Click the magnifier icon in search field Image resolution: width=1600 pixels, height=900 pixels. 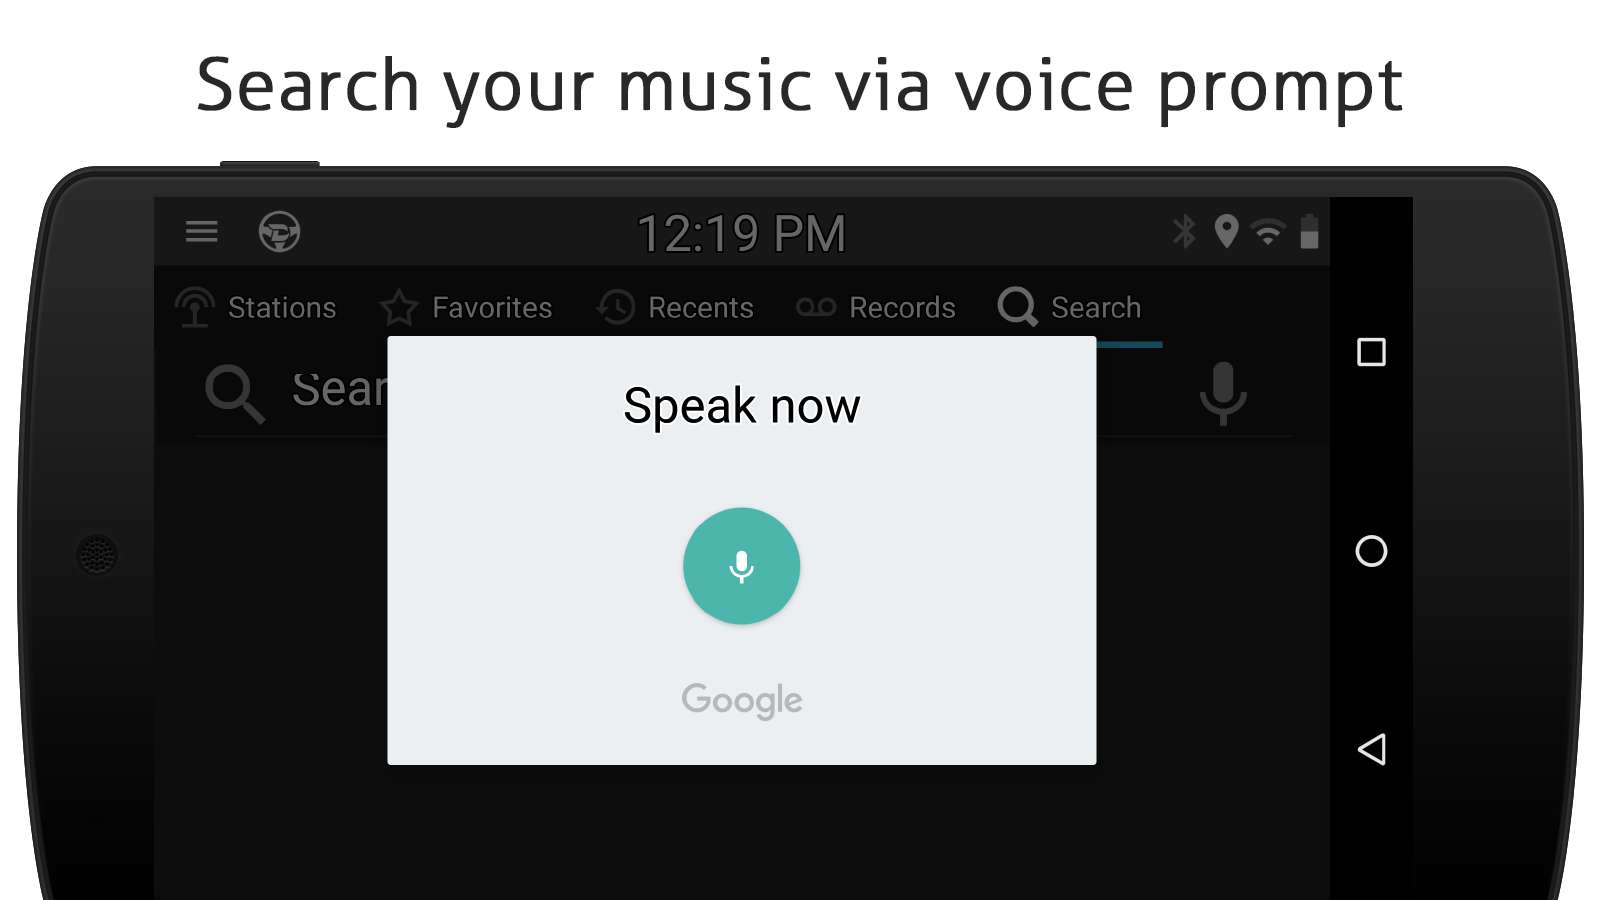(234, 394)
